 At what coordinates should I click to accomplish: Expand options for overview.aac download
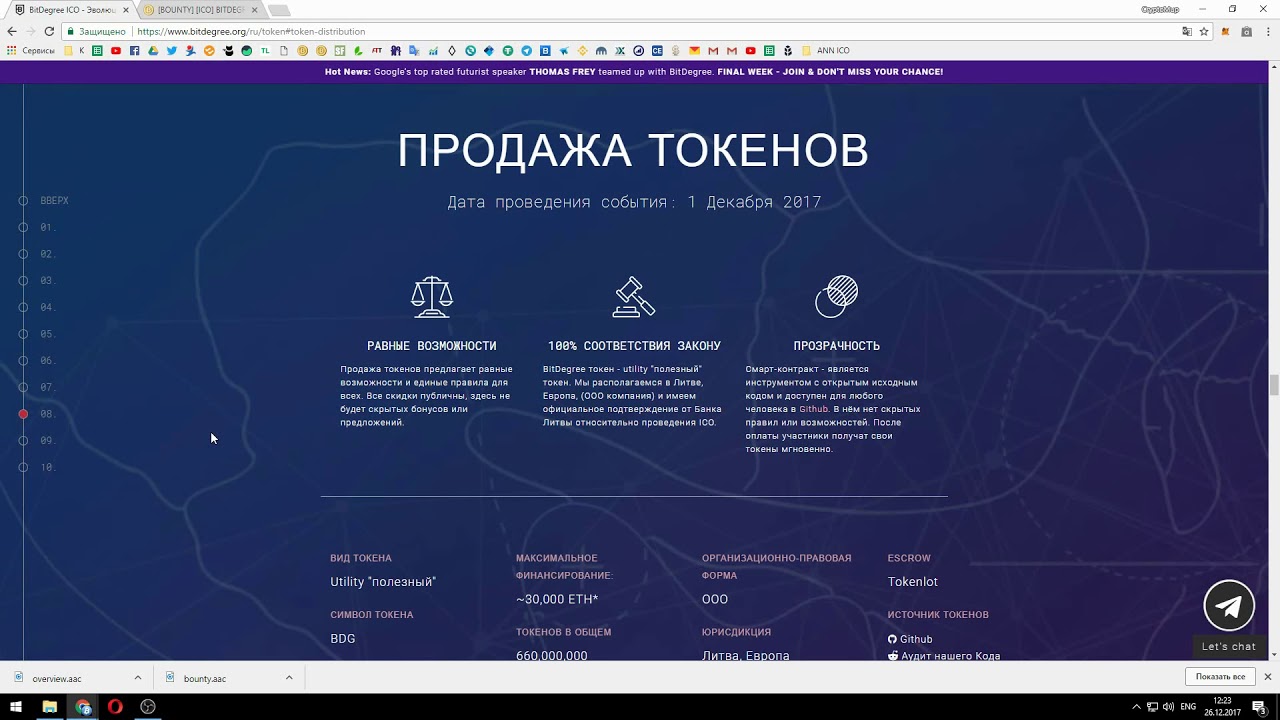click(x=137, y=678)
